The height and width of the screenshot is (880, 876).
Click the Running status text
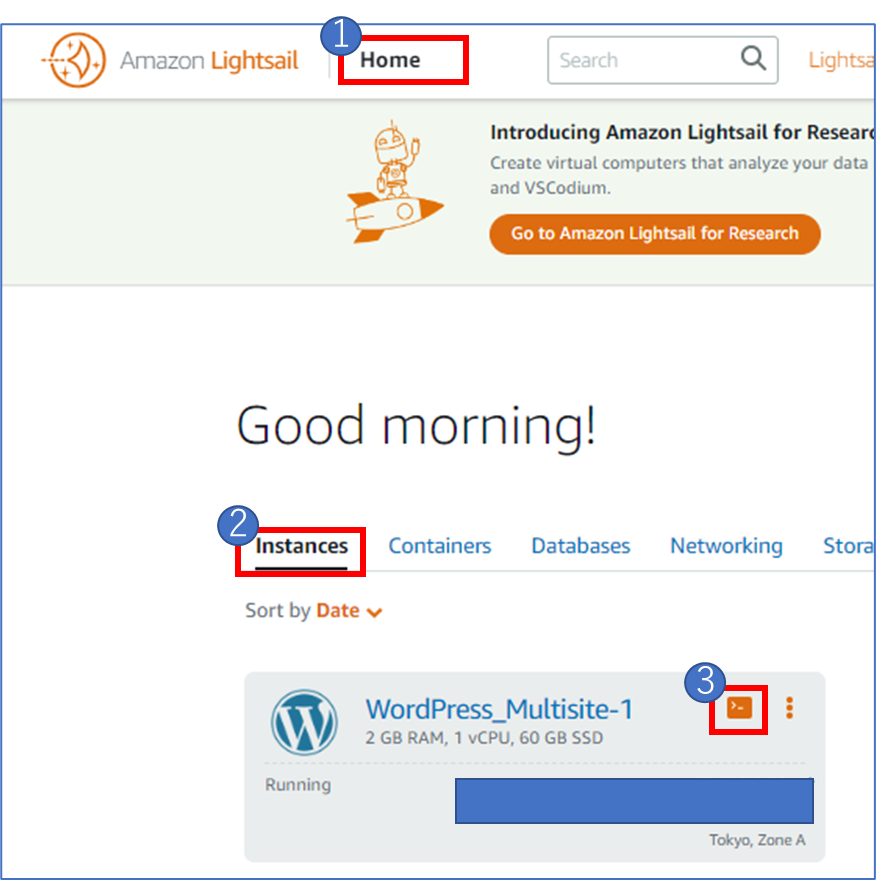pyautogui.click(x=298, y=785)
